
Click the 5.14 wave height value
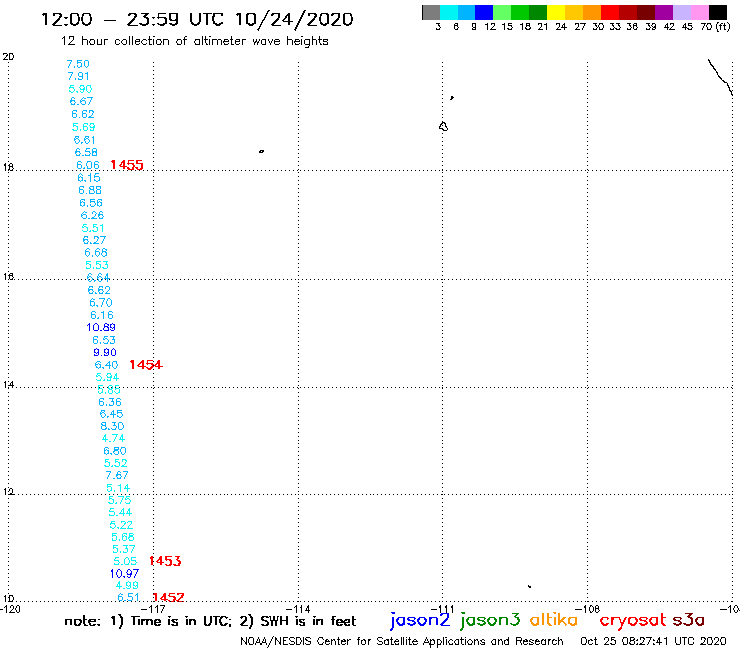click(x=118, y=488)
